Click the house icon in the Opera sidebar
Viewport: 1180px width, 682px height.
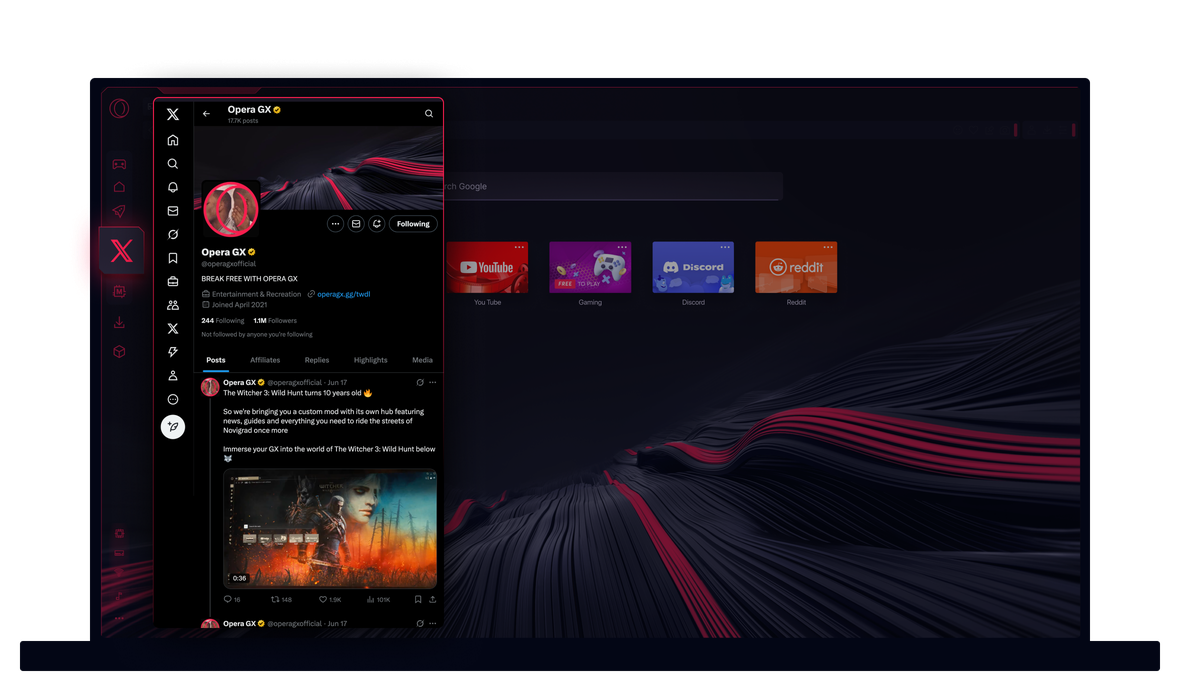point(119,187)
